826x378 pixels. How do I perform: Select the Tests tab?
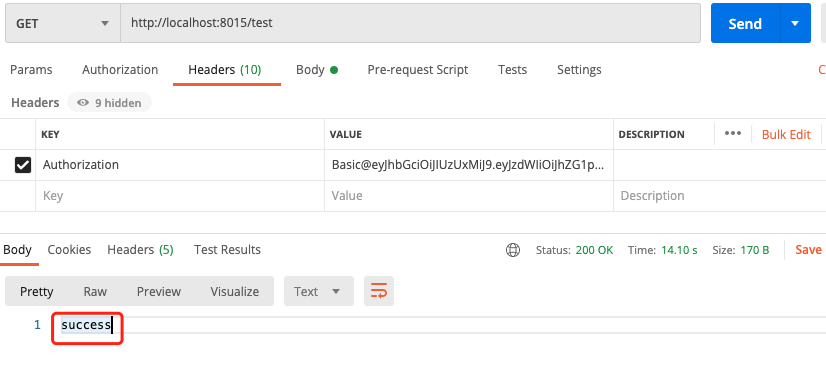pyautogui.click(x=513, y=70)
